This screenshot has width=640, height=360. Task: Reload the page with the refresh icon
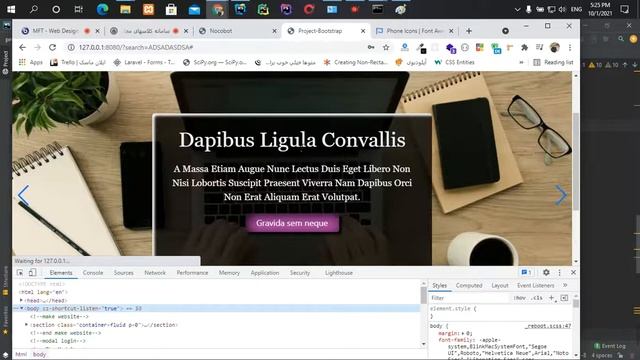52,47
